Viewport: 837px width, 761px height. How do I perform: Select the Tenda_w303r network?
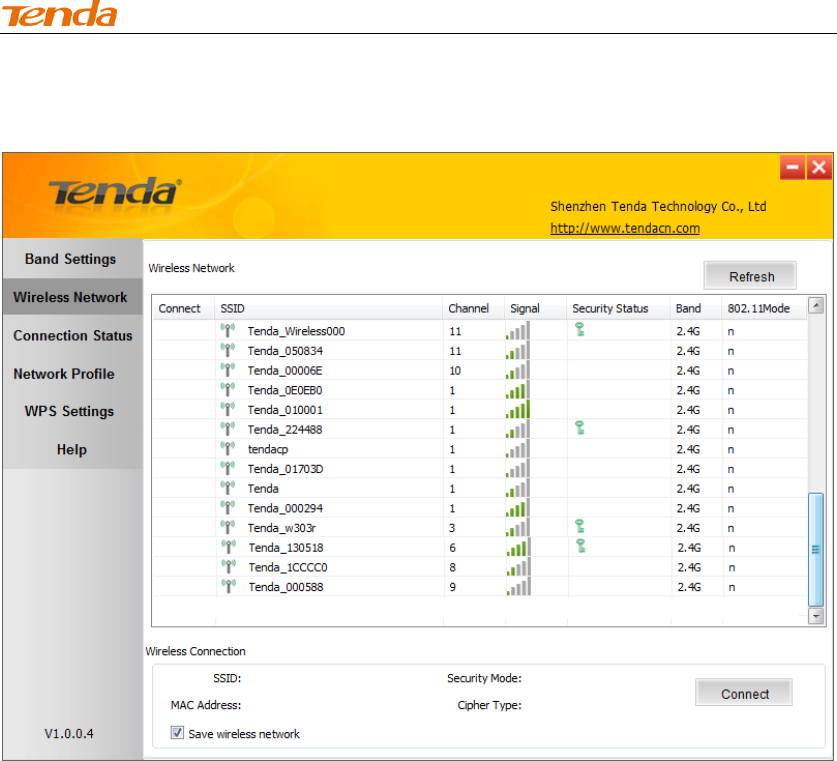[480, 528]
